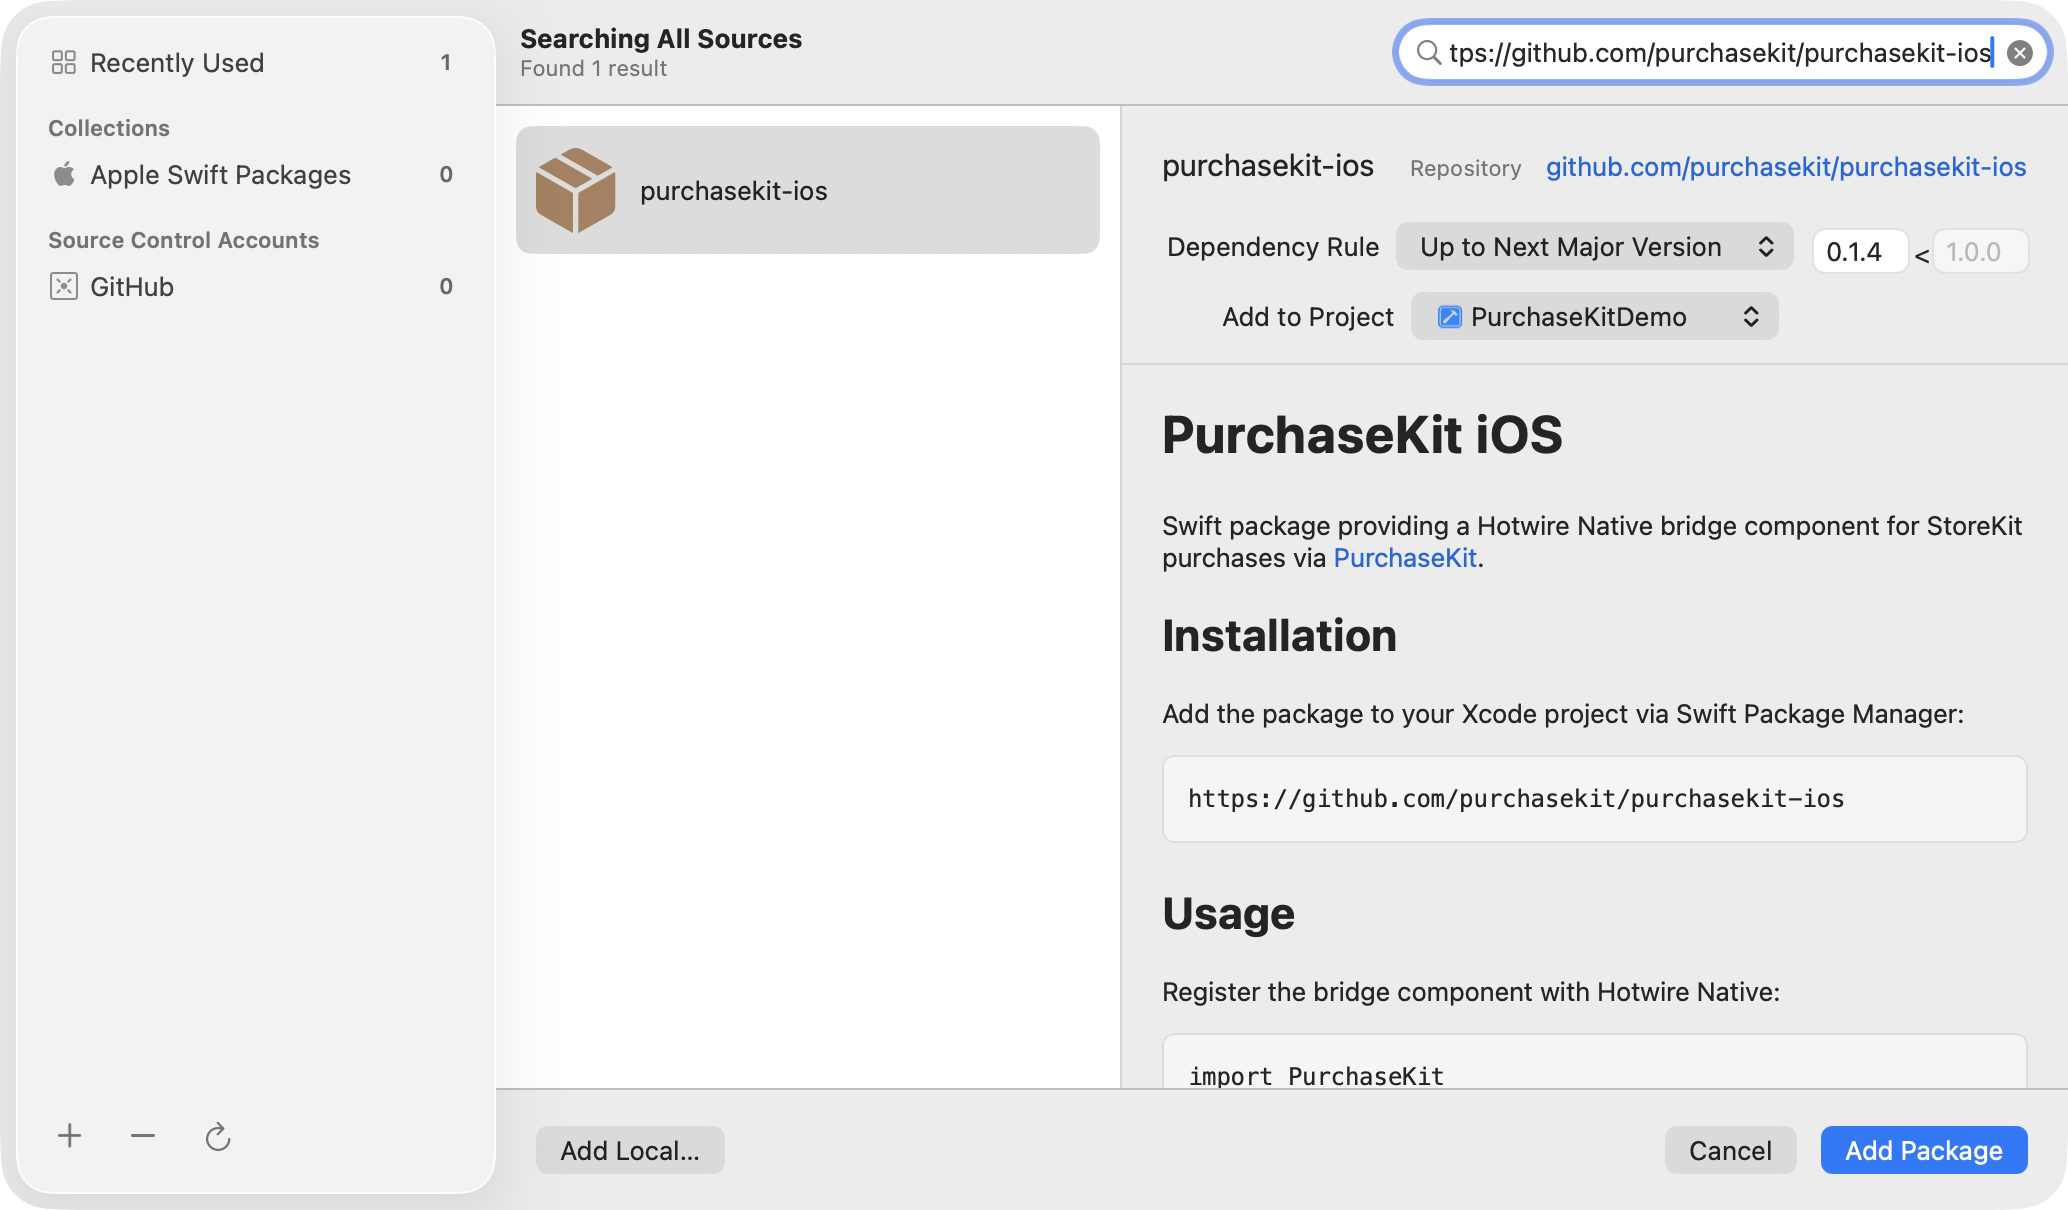Click the Usage heading
2068x1210 pixels.
coord(1228,914)
